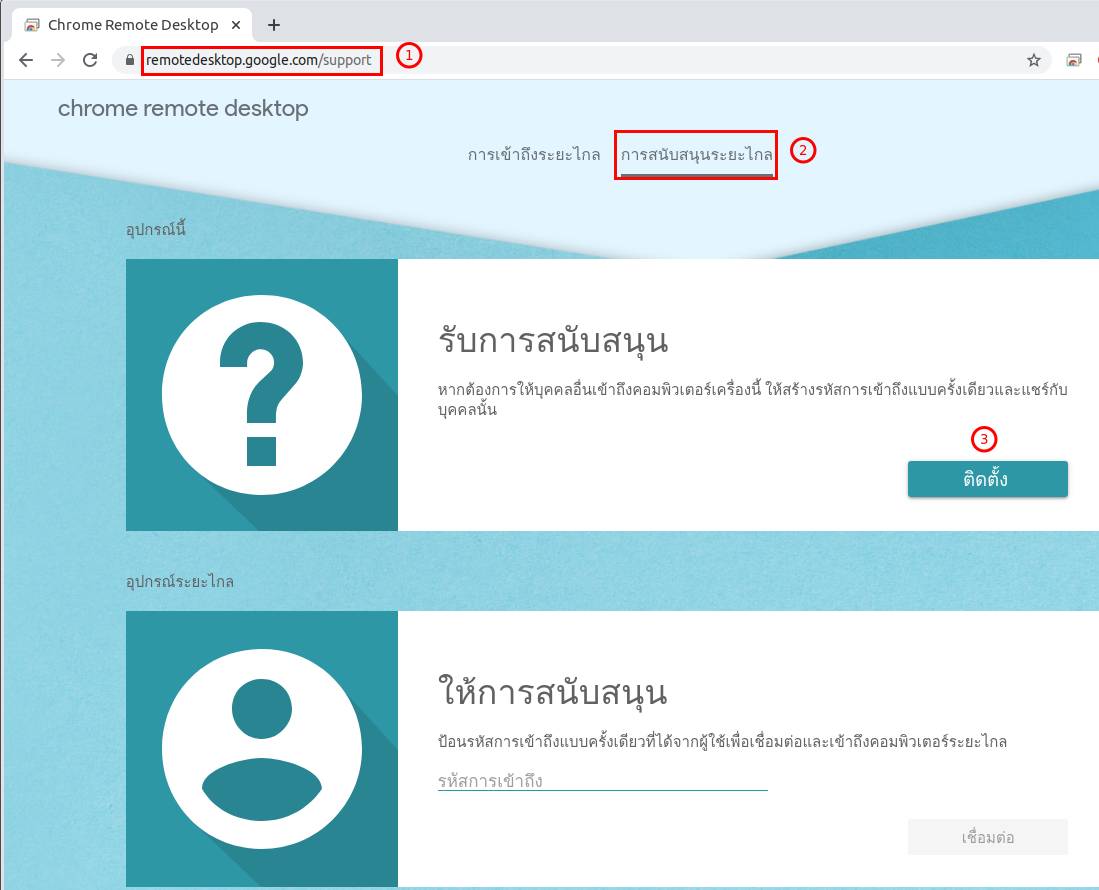The image size is (1099, 890).
Task: Click the รหัสการเข้าถึง access code field
Action: (603, 781)
